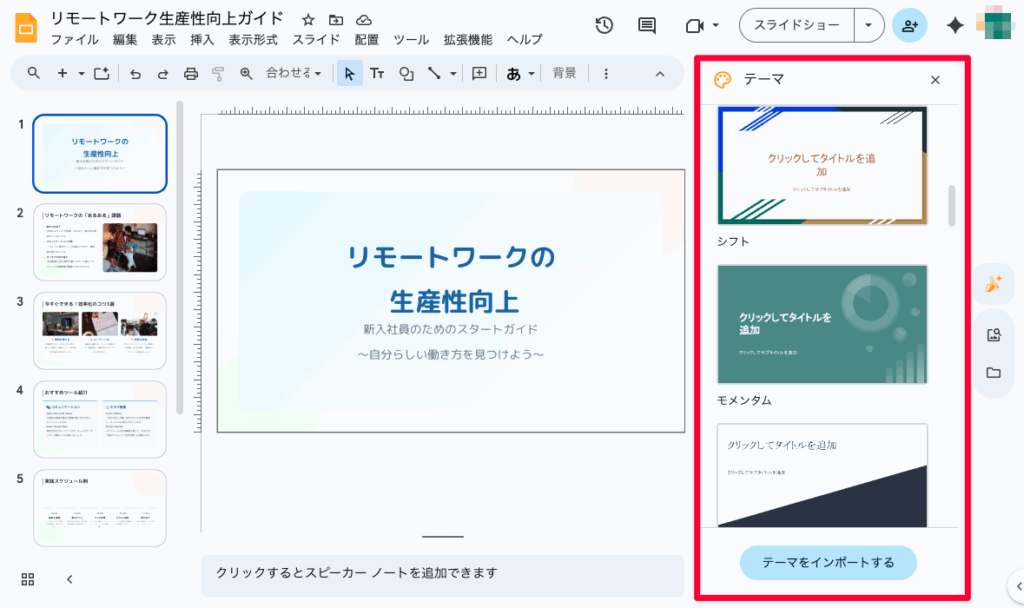Activate the Paint format tool
1024x608 pixels.
coord(217,73)
